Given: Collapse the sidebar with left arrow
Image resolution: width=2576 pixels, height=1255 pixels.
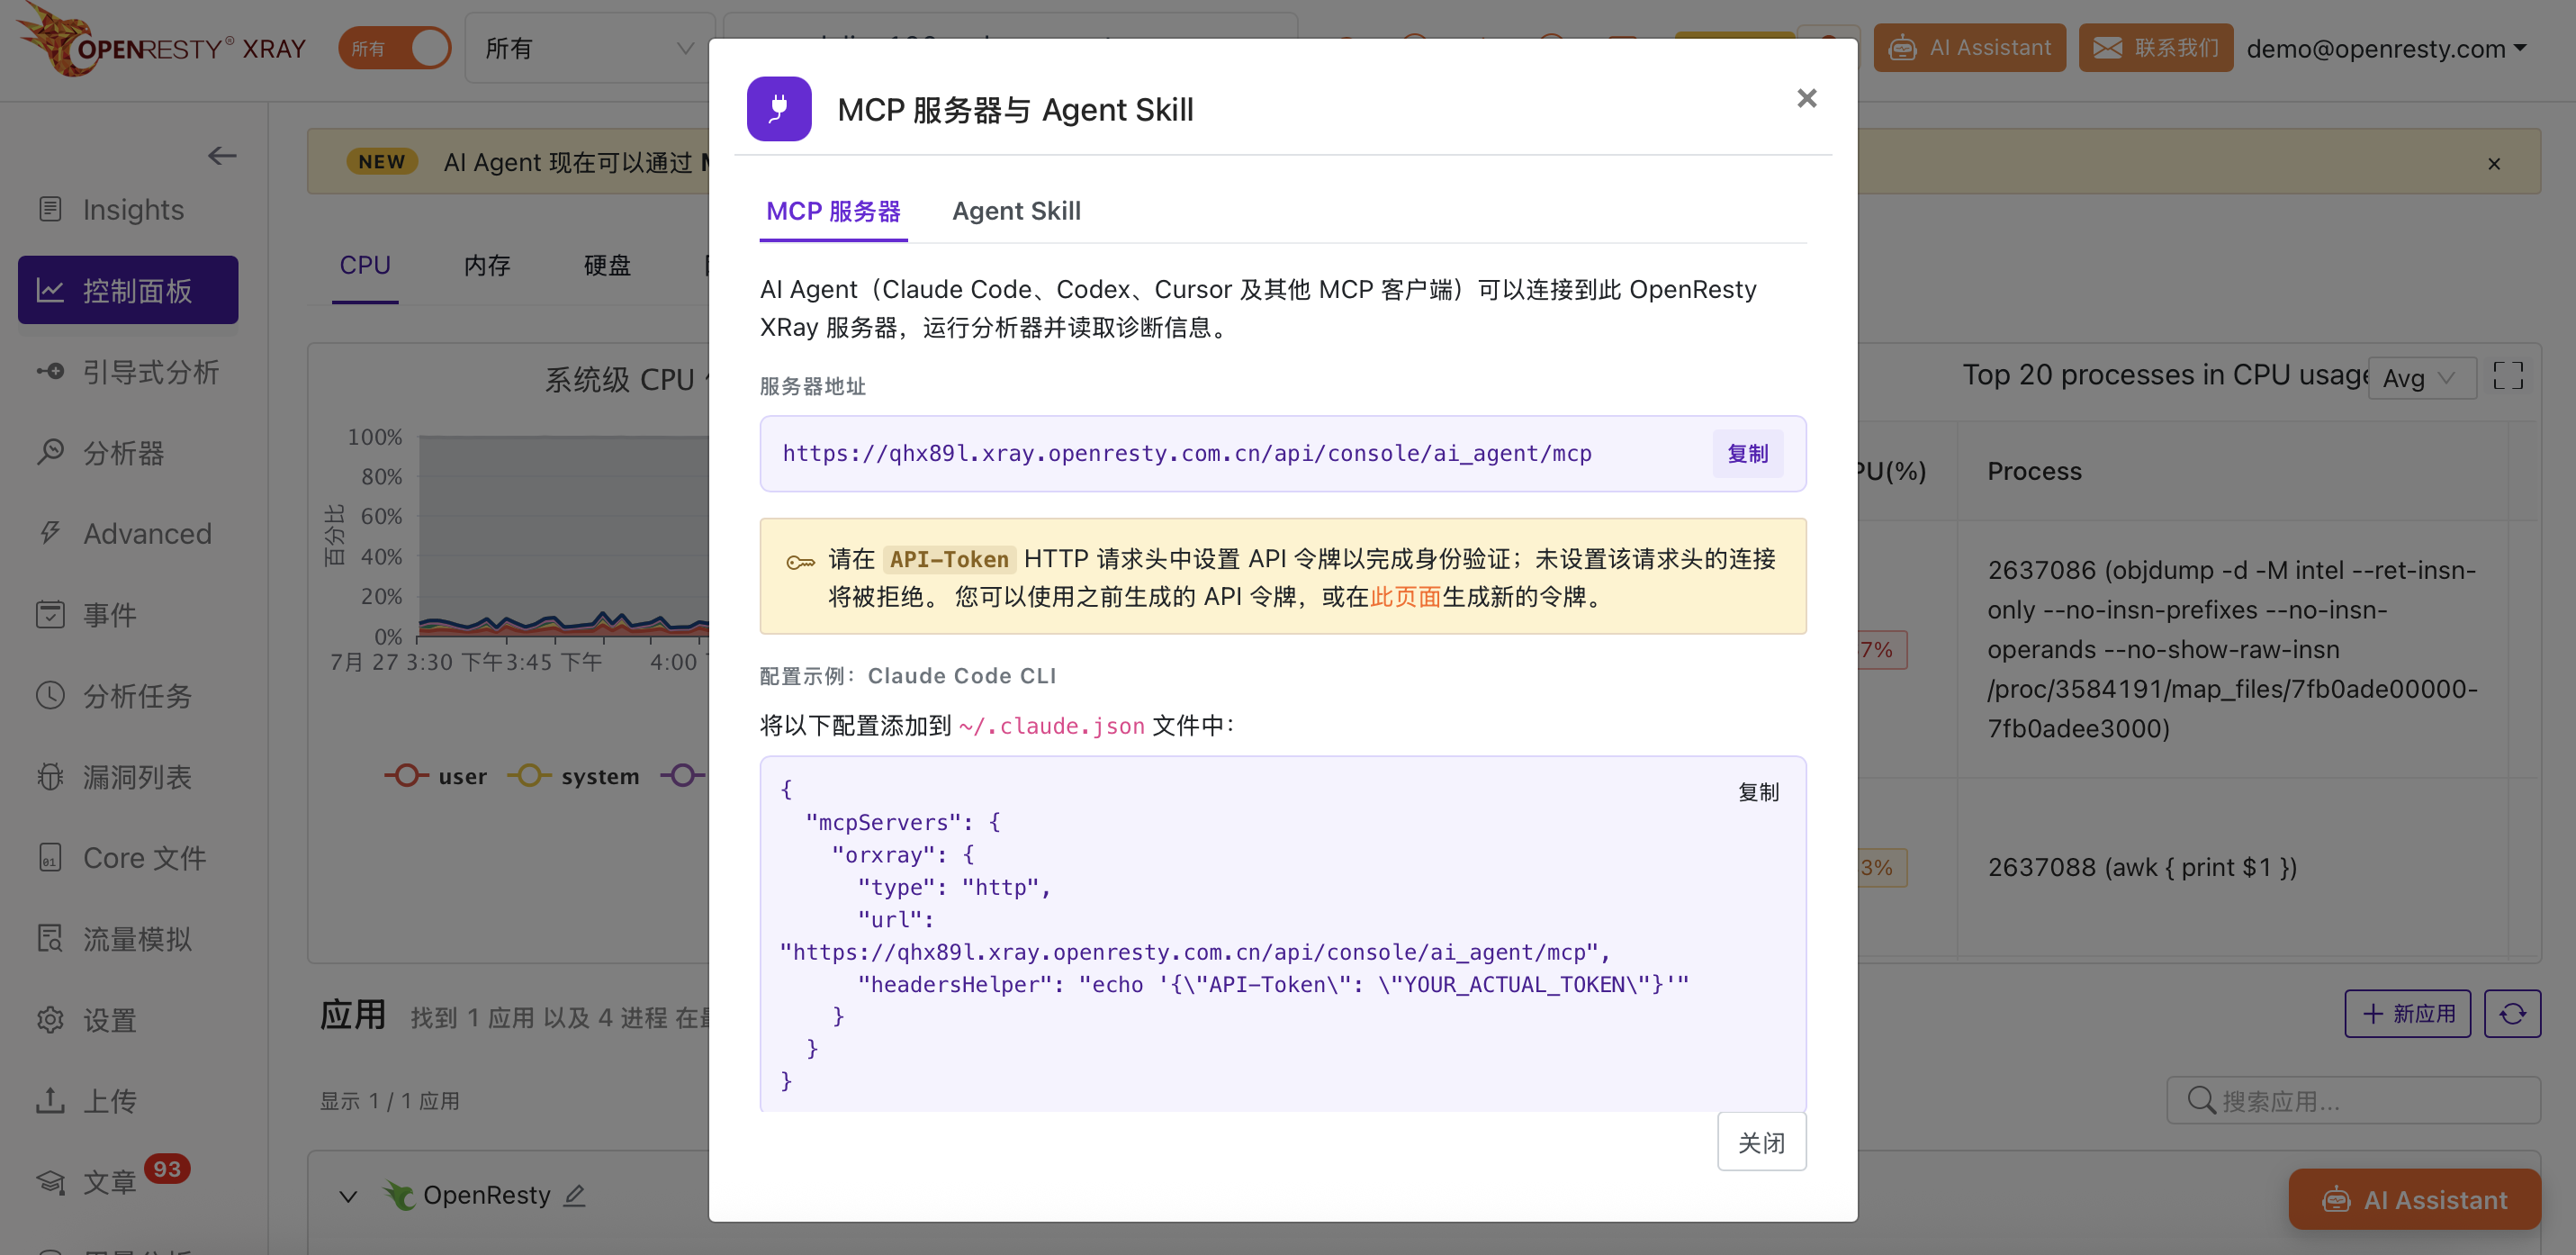Looking at the screenshot, I should click(222, 155).
